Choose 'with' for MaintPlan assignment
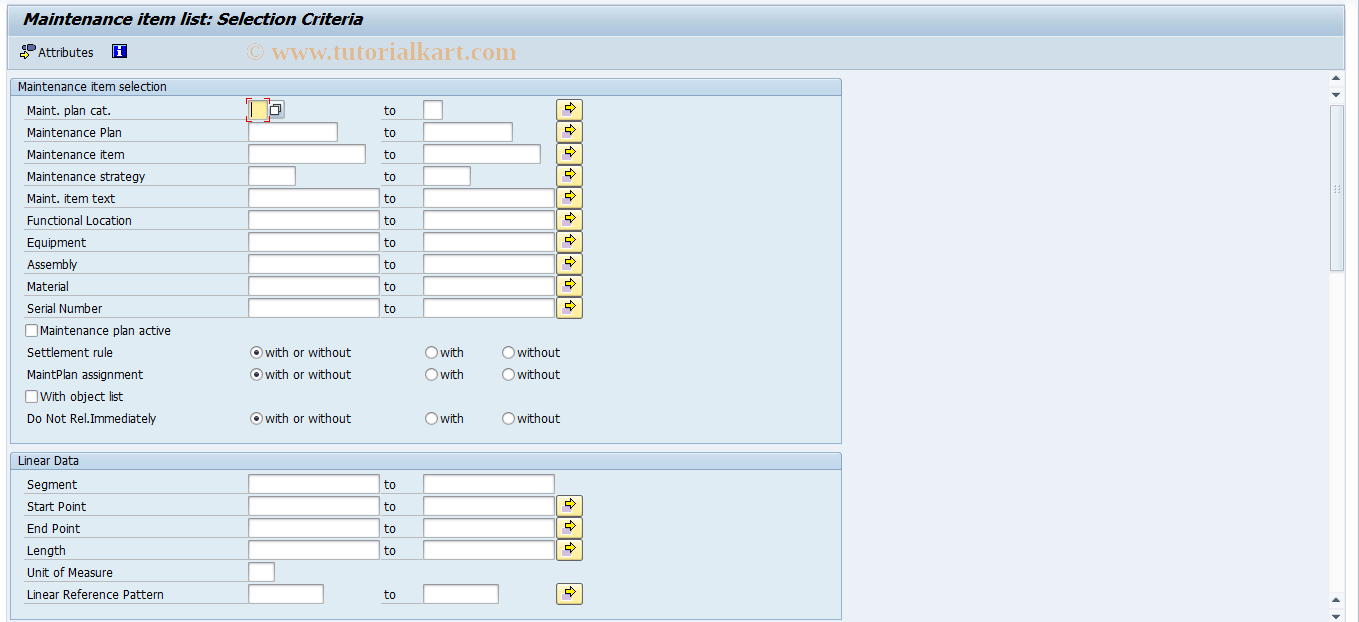The height and width of the screenshot is (622, 1359). point(431,374)
